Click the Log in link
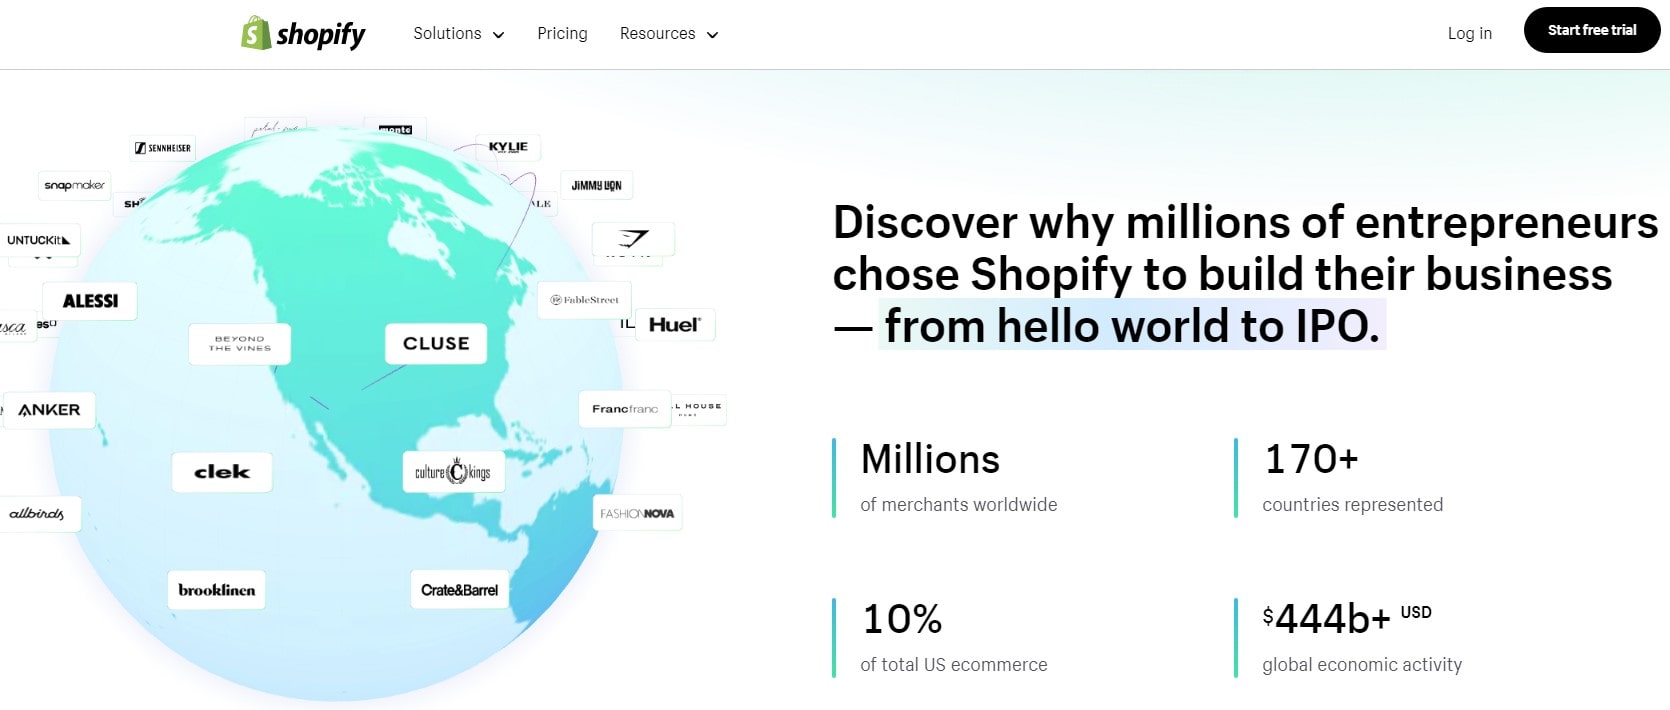 coord(1469,34)
